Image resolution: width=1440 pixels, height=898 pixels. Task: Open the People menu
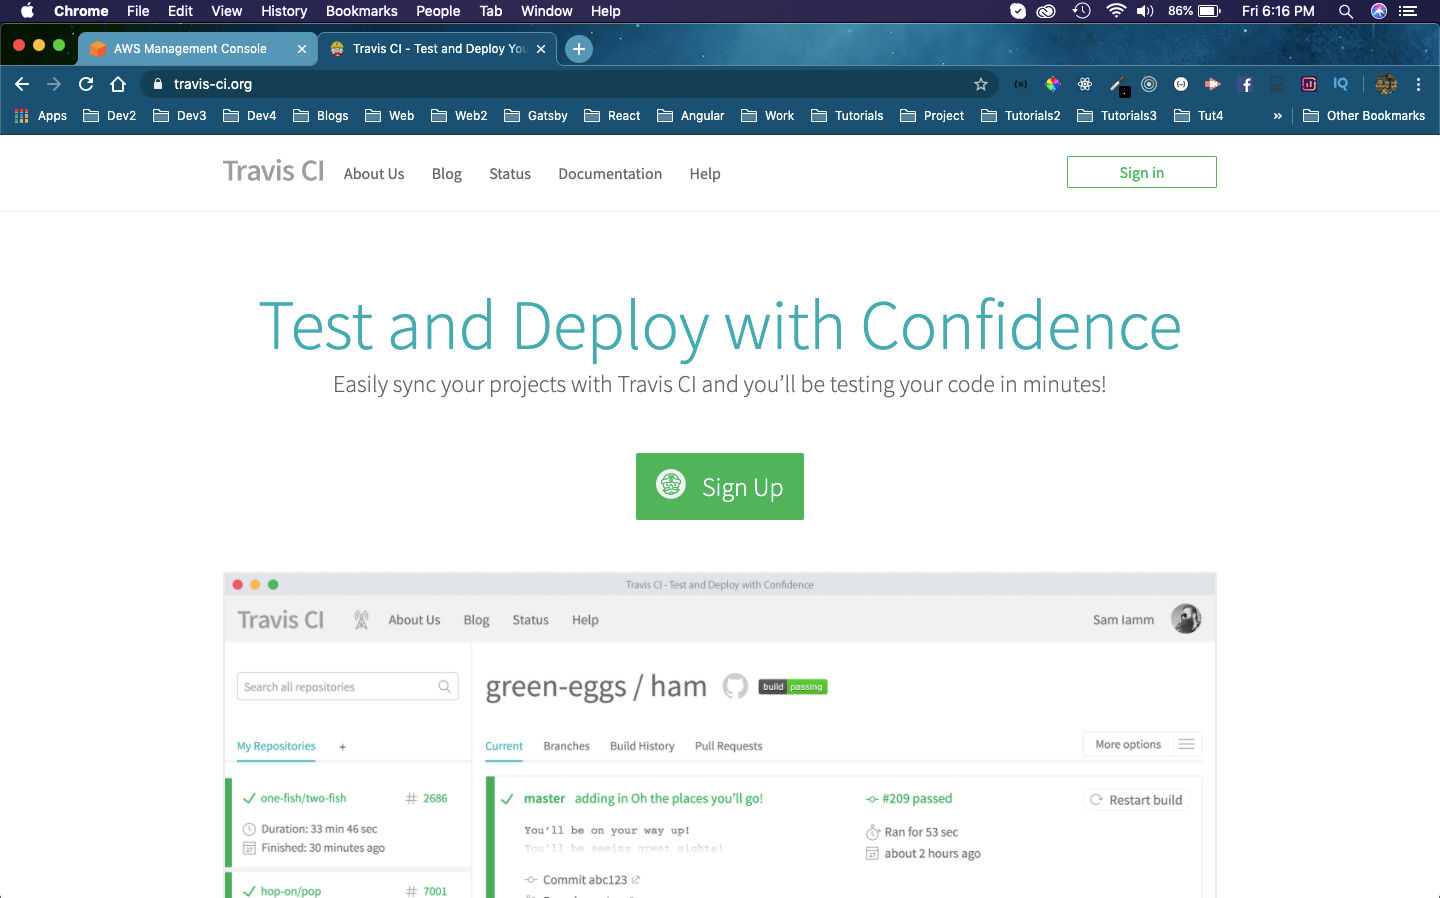pos(438,11)
